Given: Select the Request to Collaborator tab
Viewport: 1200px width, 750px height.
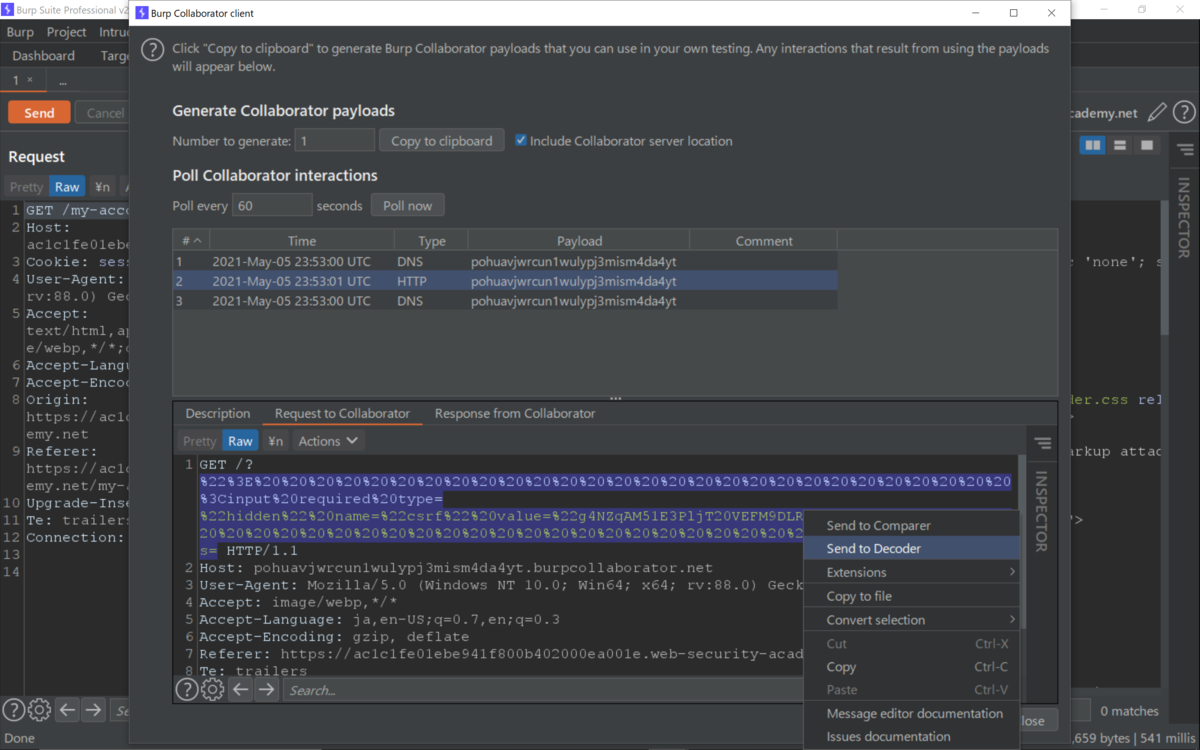Looking at the screenshot, I should 343,413.
